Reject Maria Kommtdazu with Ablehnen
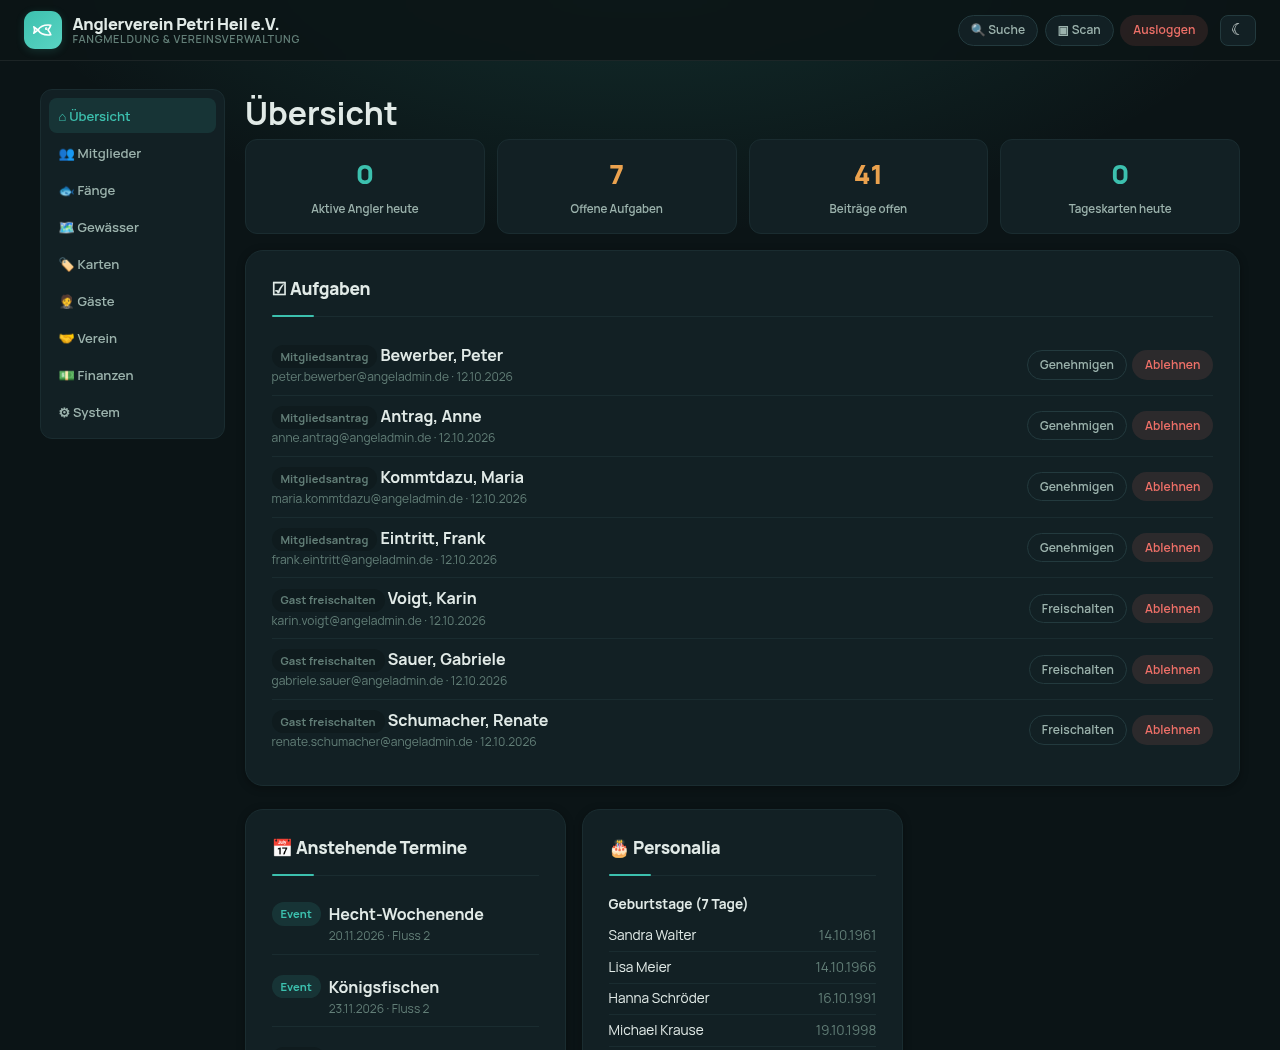Screen dimensions: 1280x1050 (1172, 487)
